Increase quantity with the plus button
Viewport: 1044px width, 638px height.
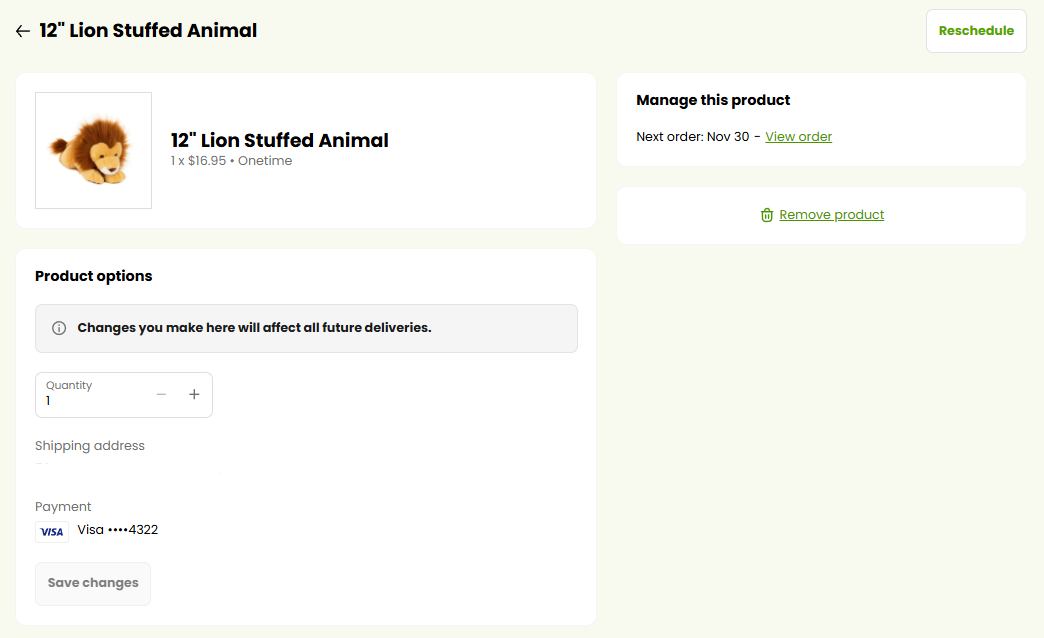point(194,395)
